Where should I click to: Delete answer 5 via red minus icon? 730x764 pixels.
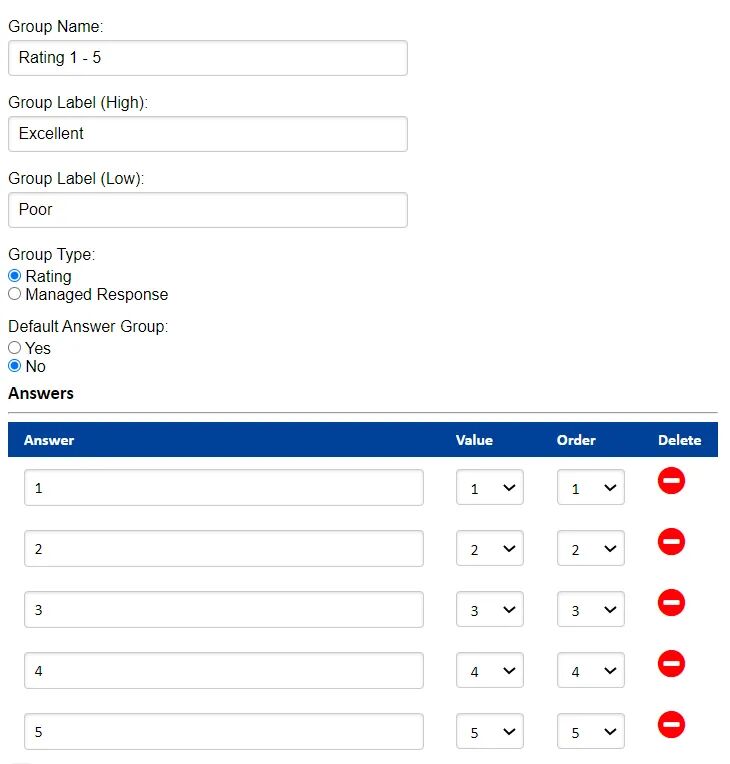coord(671,724)
